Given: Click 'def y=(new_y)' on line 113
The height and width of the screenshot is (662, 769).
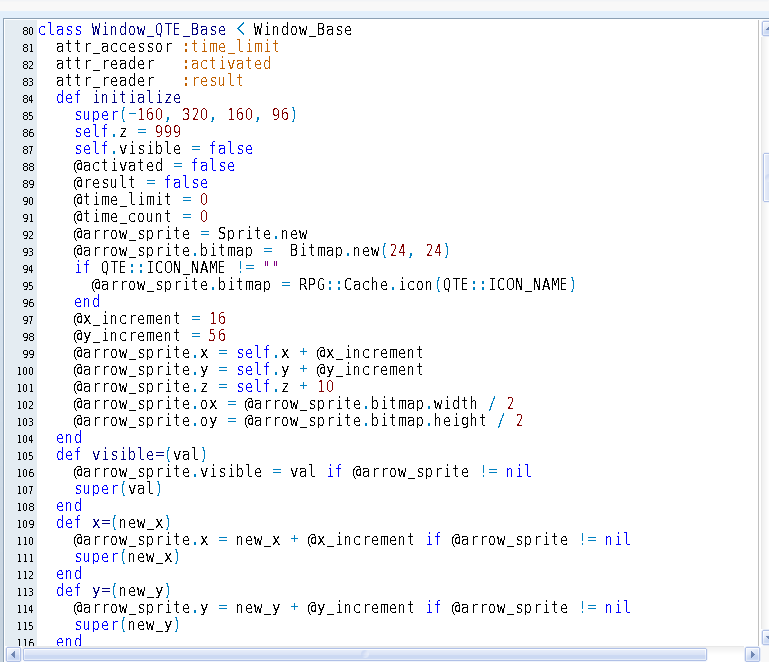Looking at the screenshot, I should click(113, 590).
